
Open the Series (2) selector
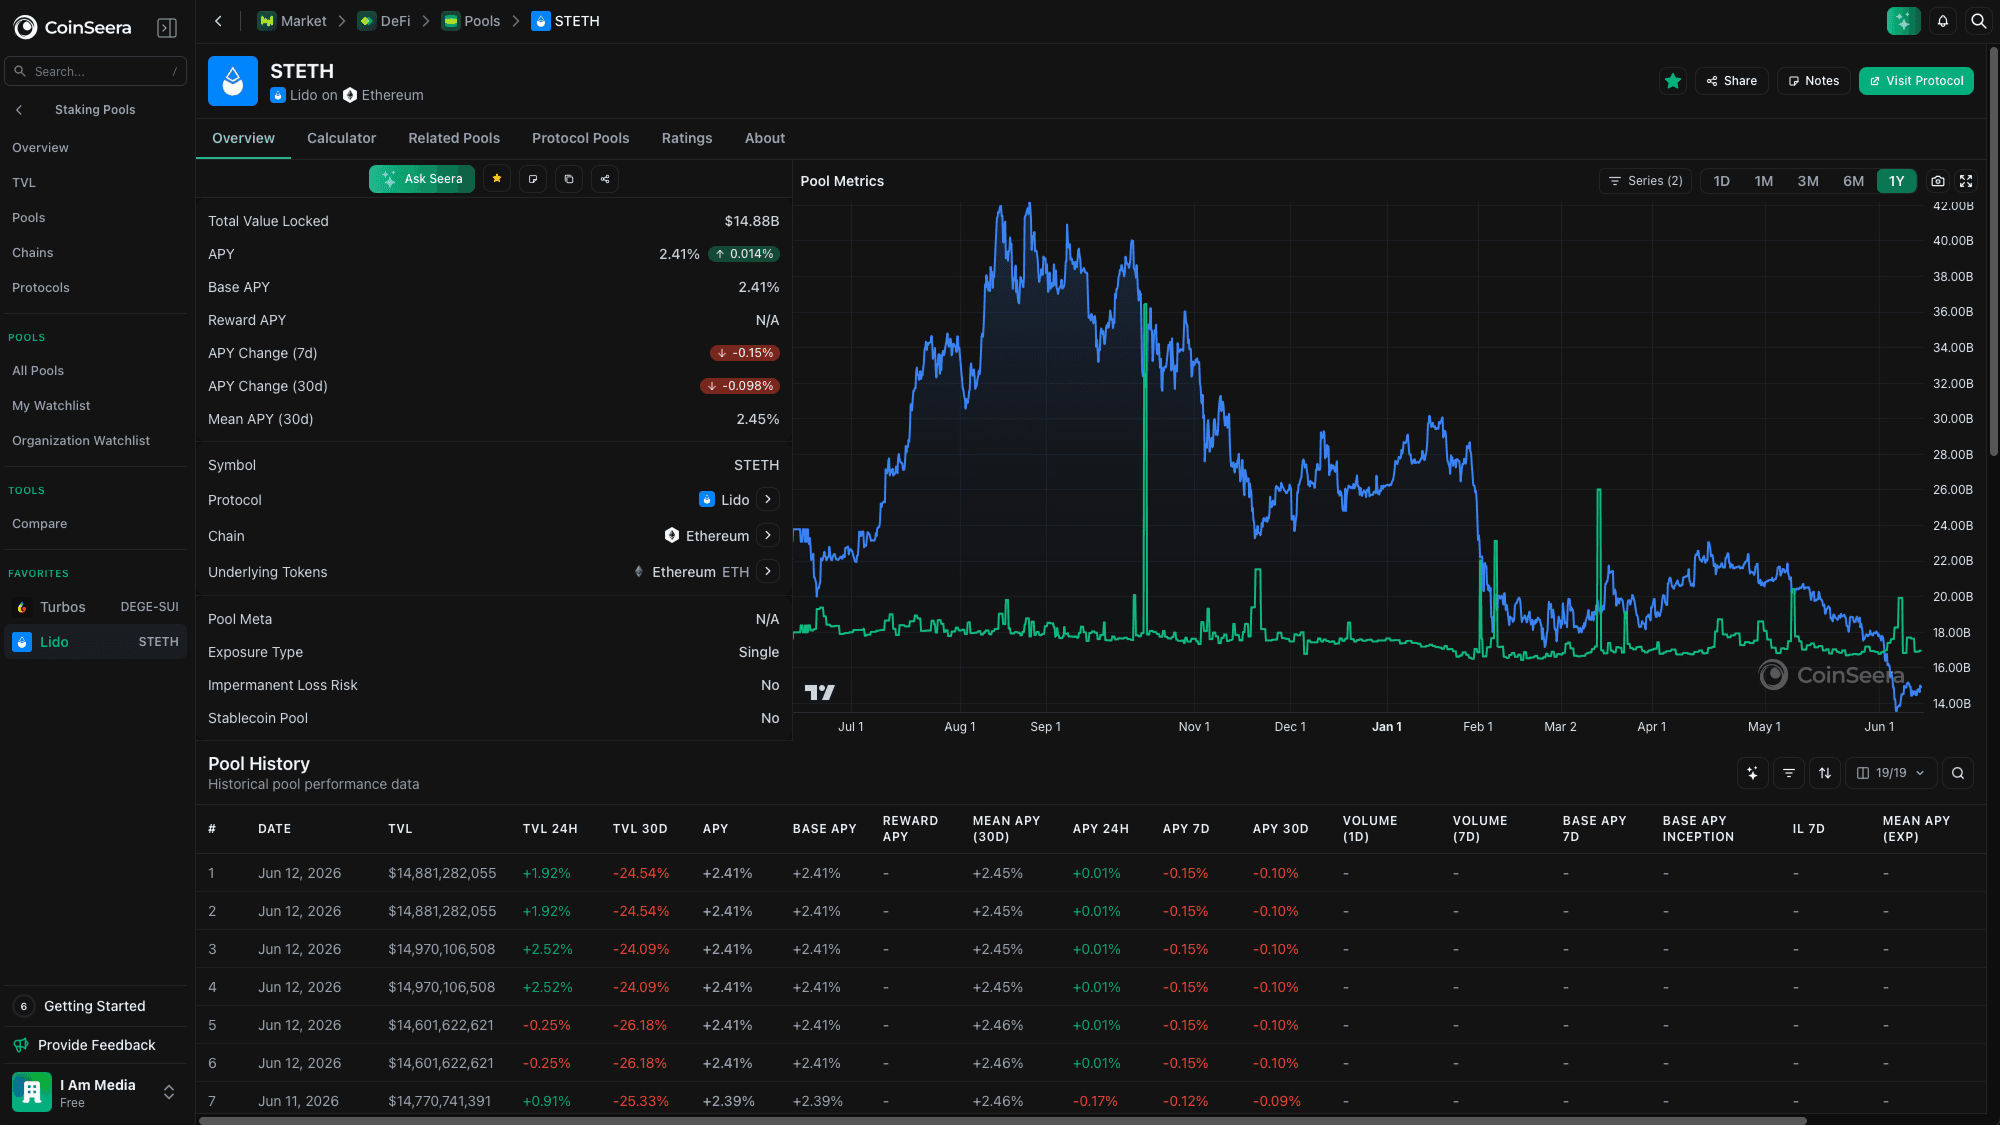pyautogui.click(x=1645, y=181)
